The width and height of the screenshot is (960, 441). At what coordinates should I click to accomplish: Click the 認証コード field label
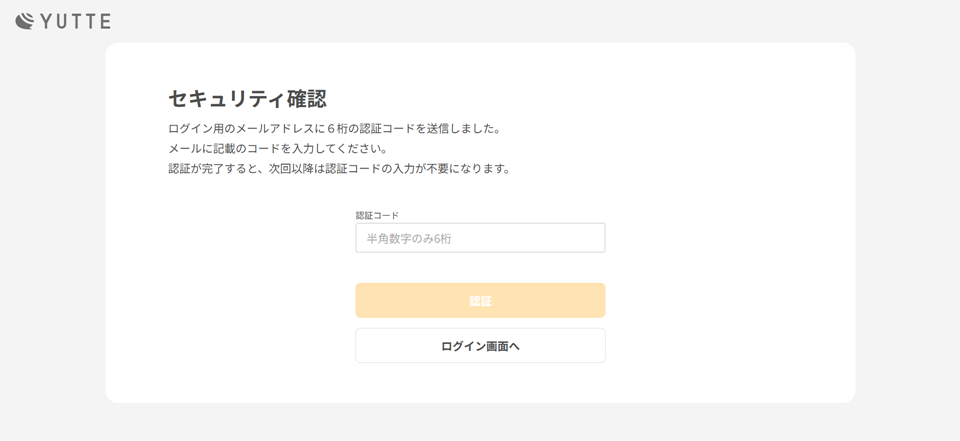377,215
